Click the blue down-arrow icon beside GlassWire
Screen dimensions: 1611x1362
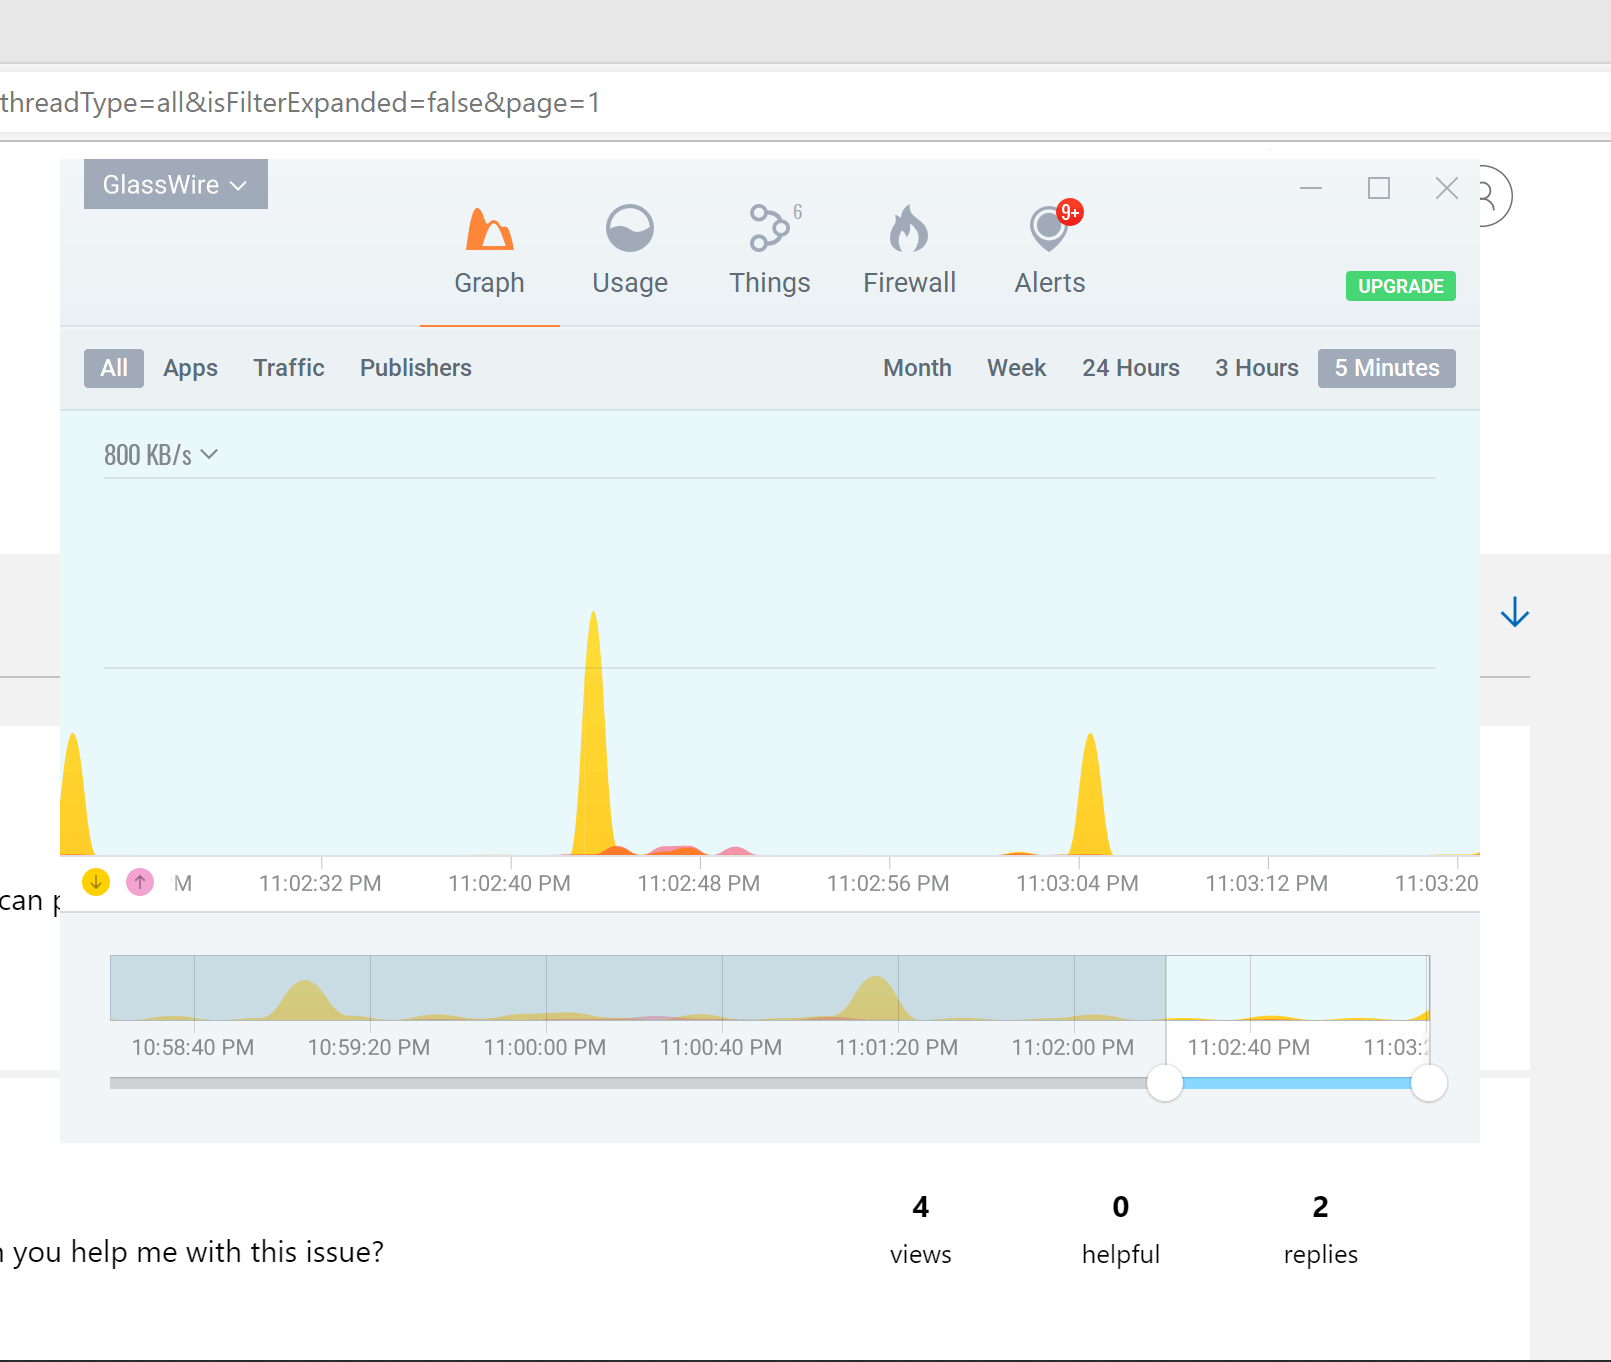[1515, 612]
